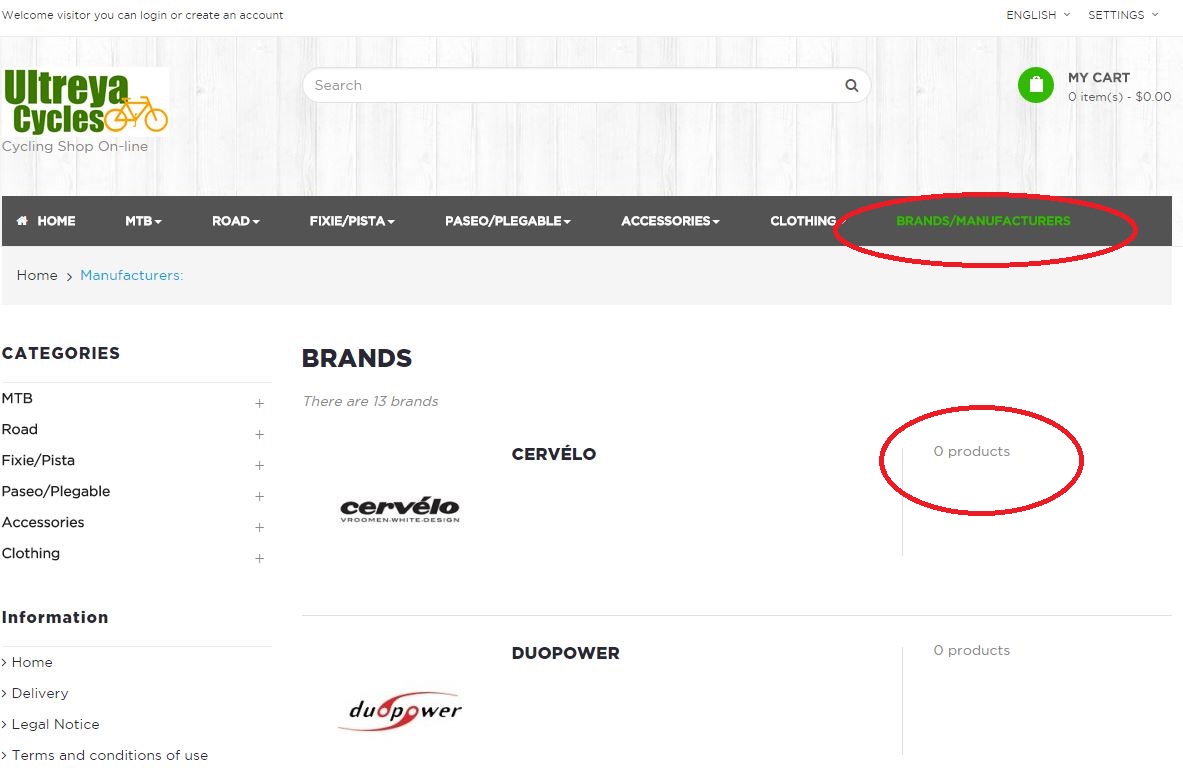Open the PASEO/PLEGABLE navigation menu

coord(507,221)
